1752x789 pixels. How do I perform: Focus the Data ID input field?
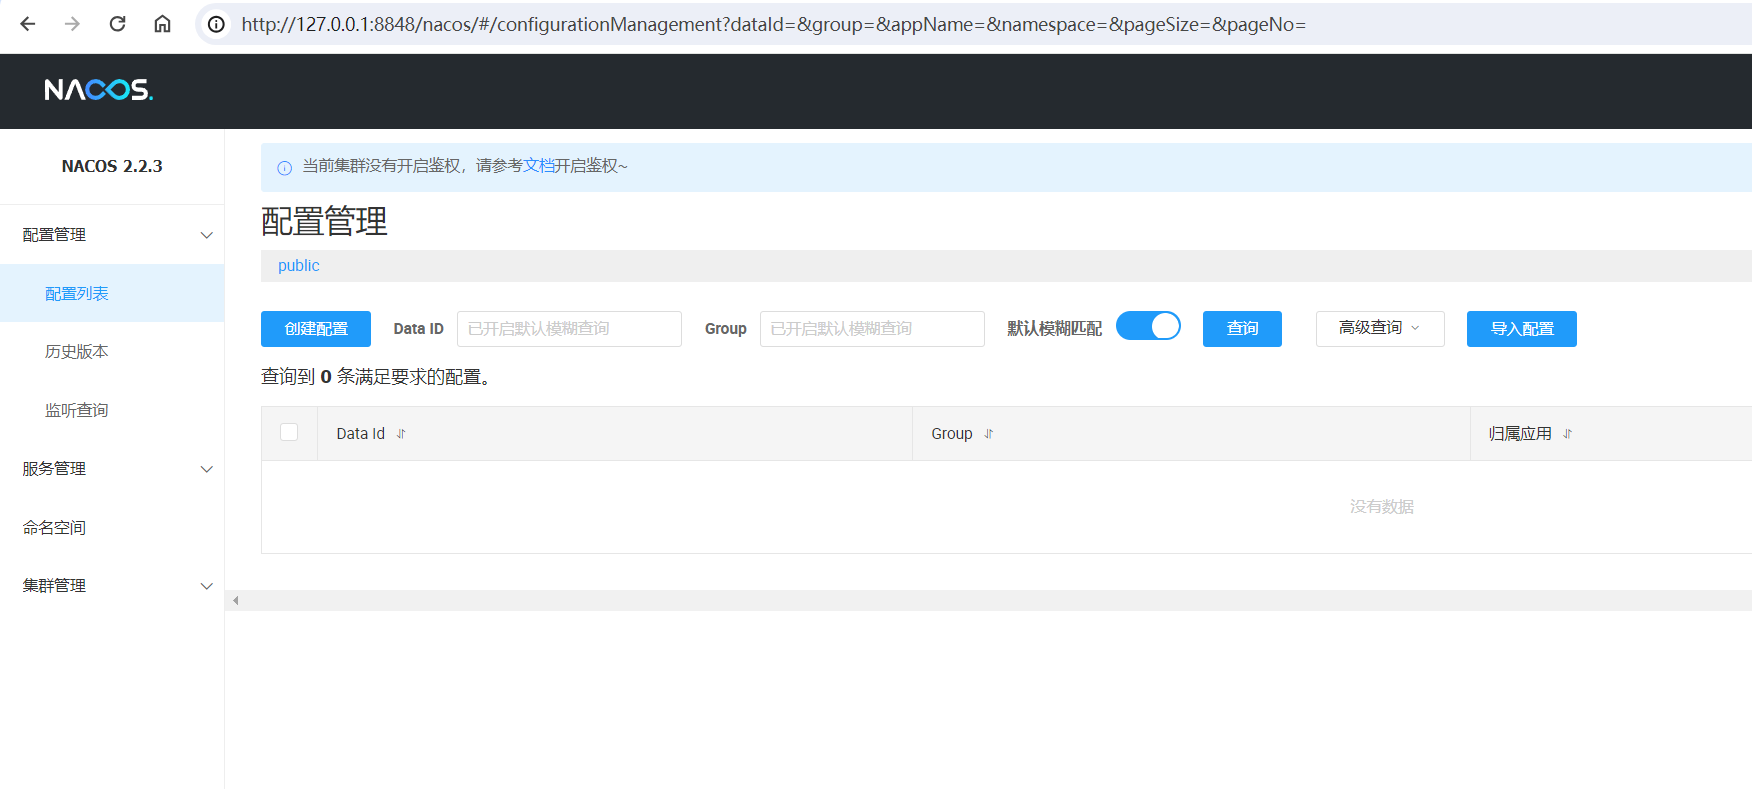[x=569, y=329]
